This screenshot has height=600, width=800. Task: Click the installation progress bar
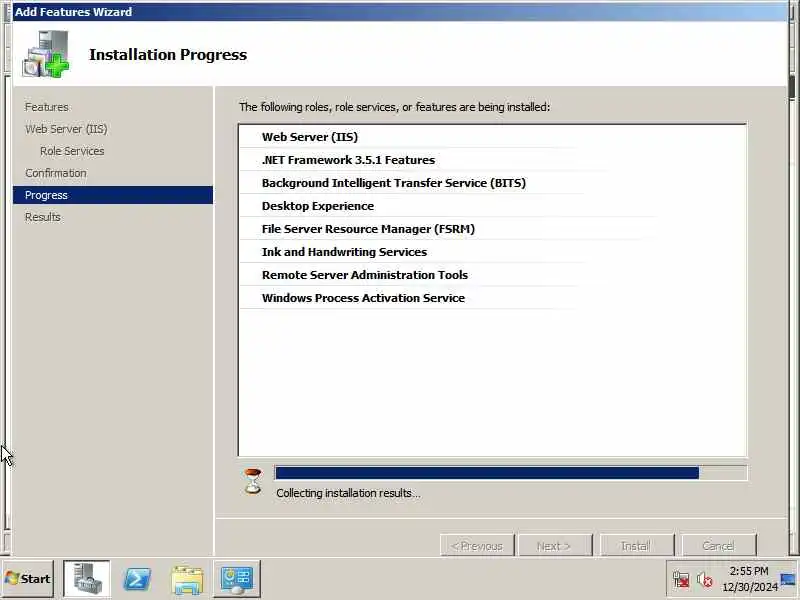511,473
